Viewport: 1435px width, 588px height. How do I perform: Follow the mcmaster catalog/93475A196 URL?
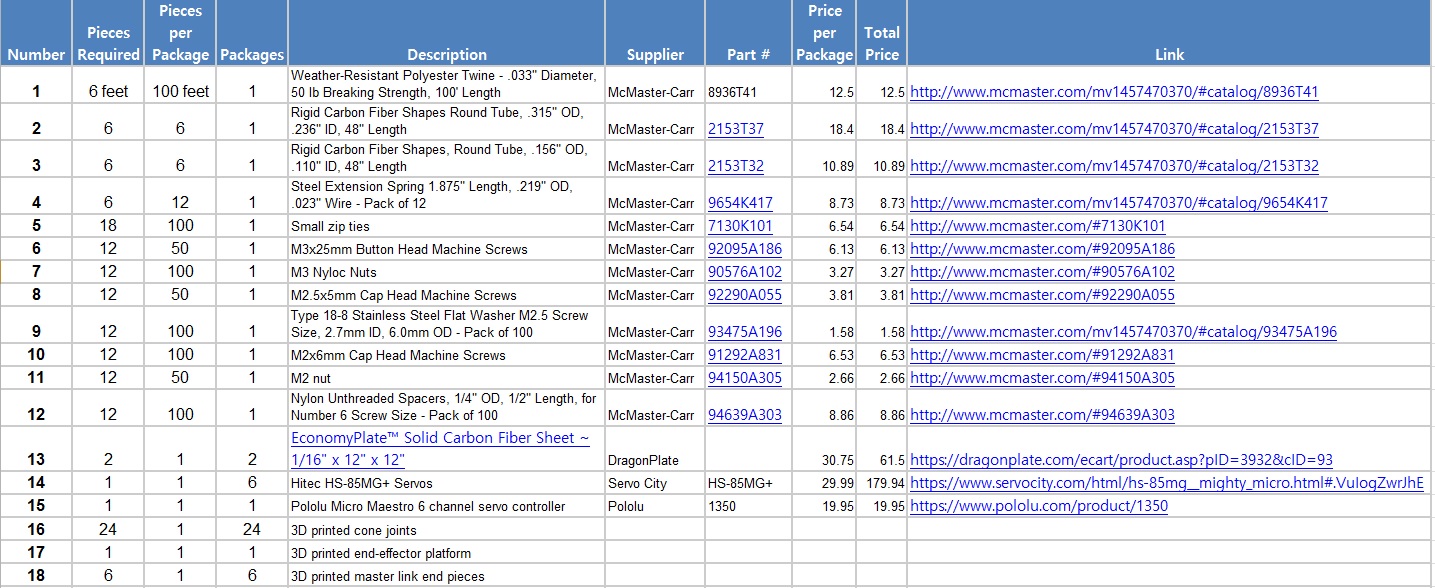coord(1123,332)
